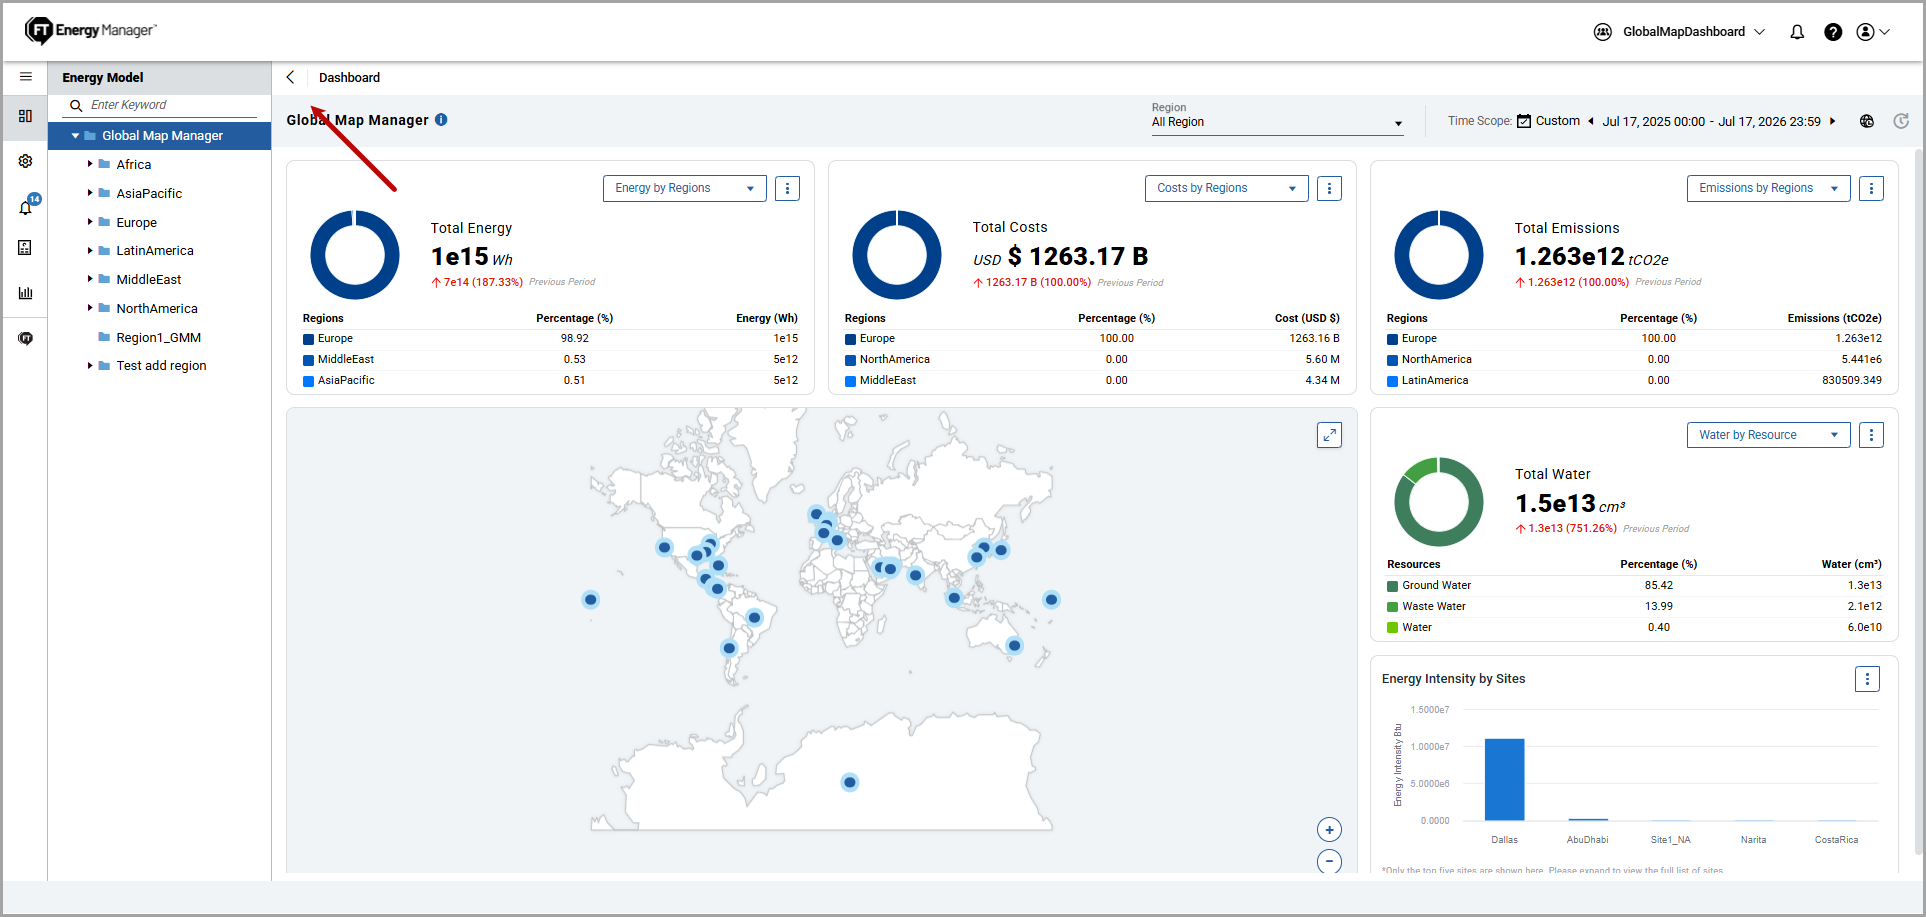Open the Total Costs card options menu
This screenshot has height=917, width=1926.
tap(1329, 188)
